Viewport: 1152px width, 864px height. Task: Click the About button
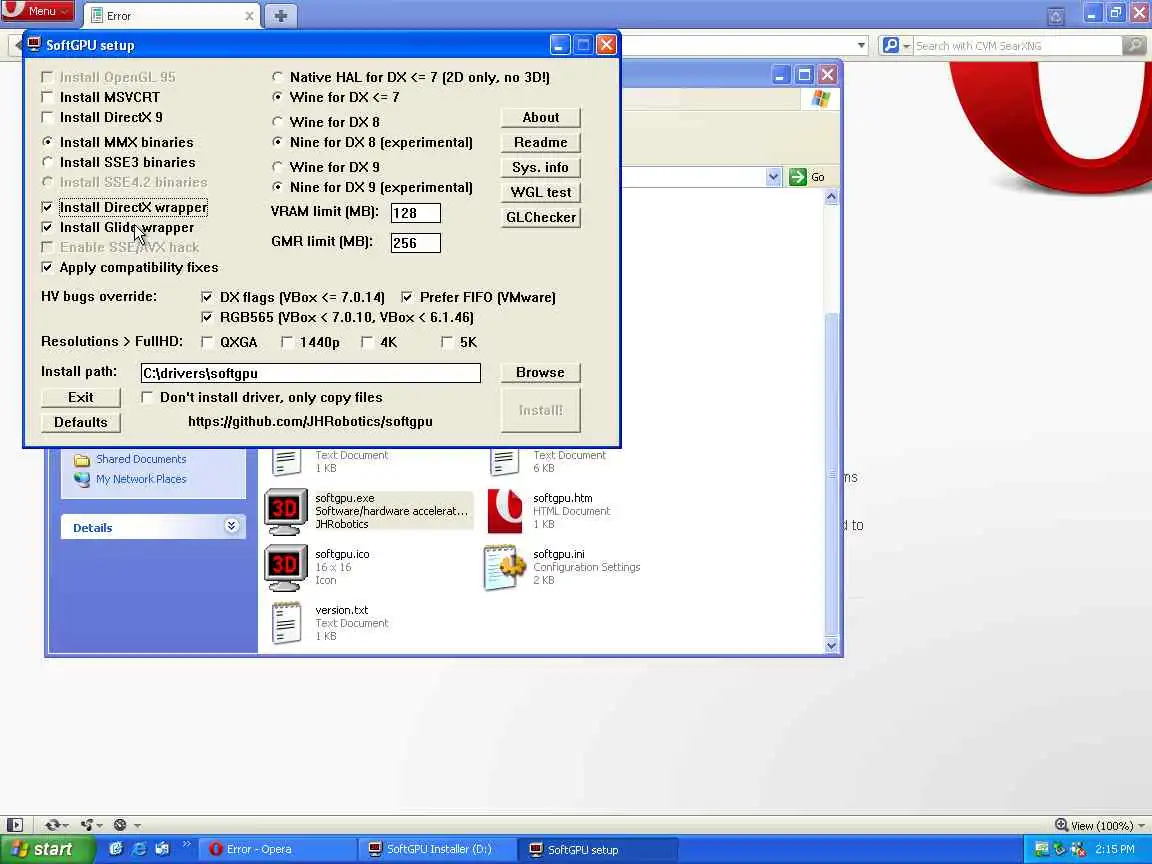click(541, 118)
